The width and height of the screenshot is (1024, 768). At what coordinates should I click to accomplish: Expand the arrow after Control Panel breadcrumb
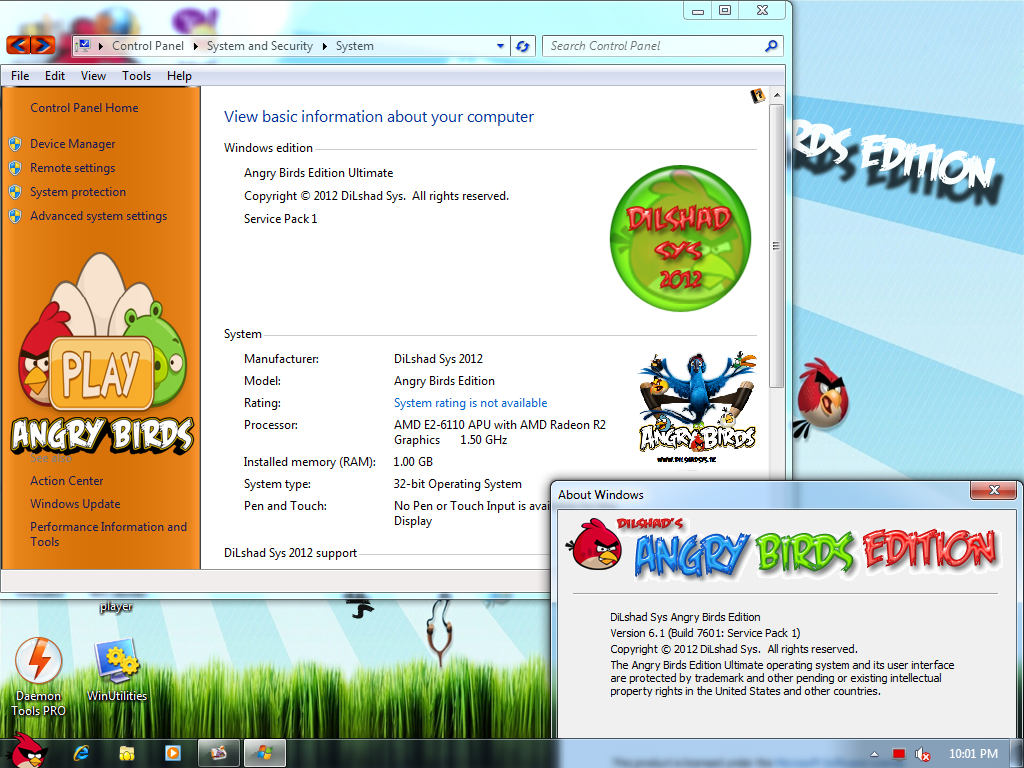(195, 46)
